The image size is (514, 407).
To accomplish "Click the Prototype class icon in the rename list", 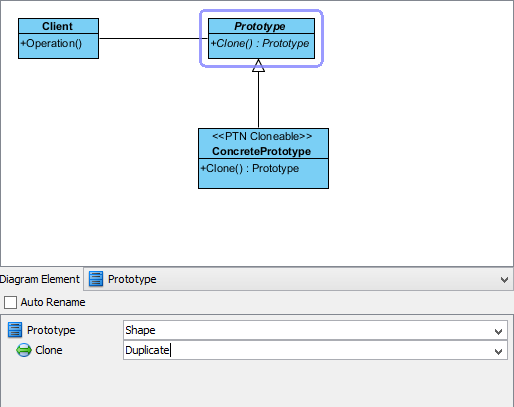I will click(15, 330).
